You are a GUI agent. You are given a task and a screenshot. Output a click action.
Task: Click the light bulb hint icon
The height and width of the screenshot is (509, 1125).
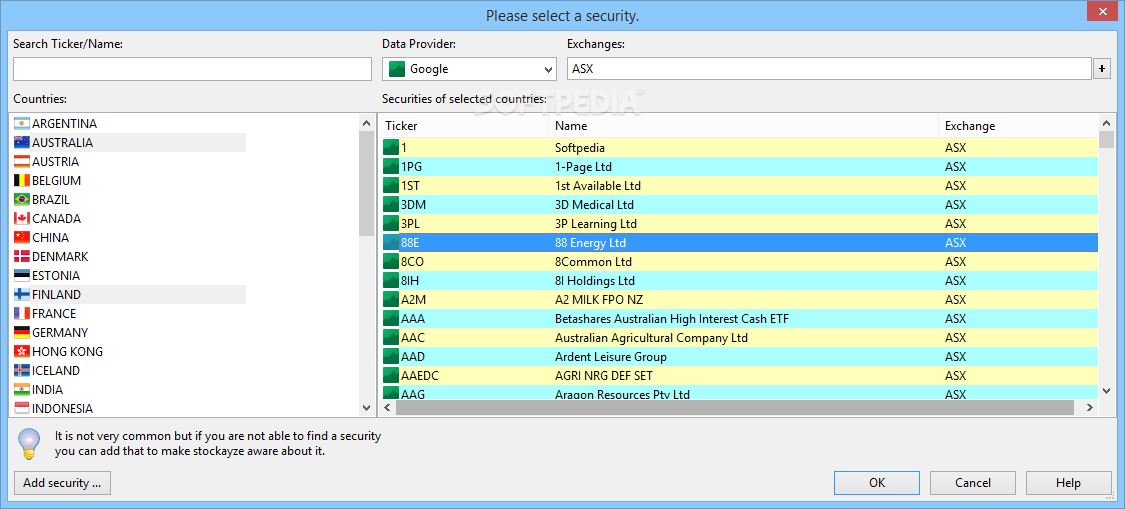point(29,443)
